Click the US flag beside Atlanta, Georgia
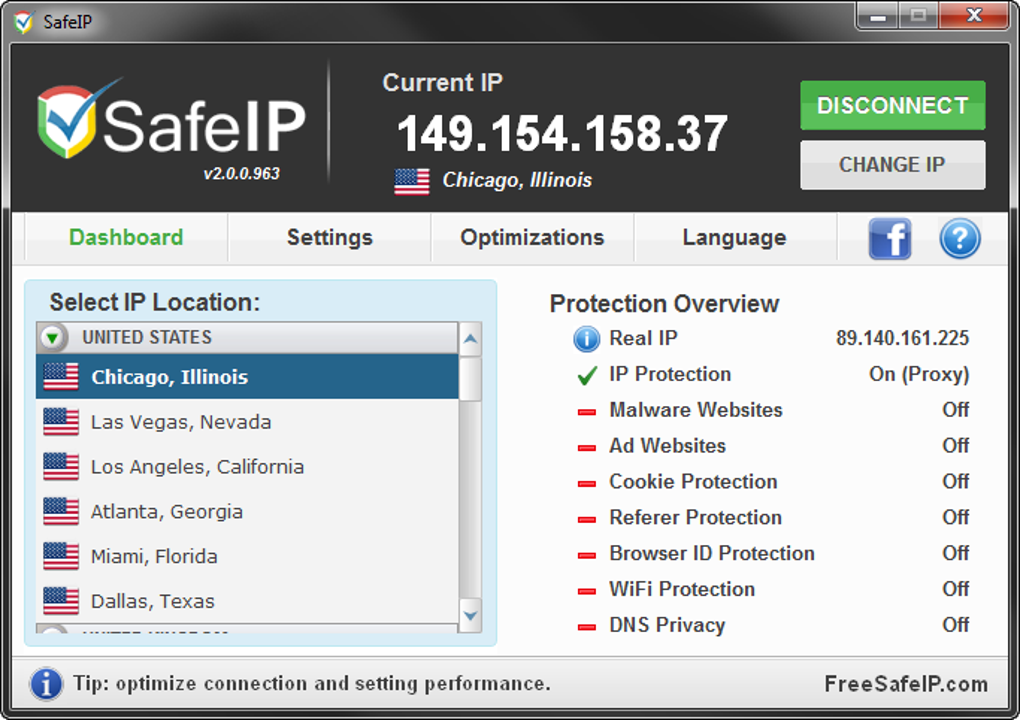The image size is (1020, 720). (x=61, y=511)
